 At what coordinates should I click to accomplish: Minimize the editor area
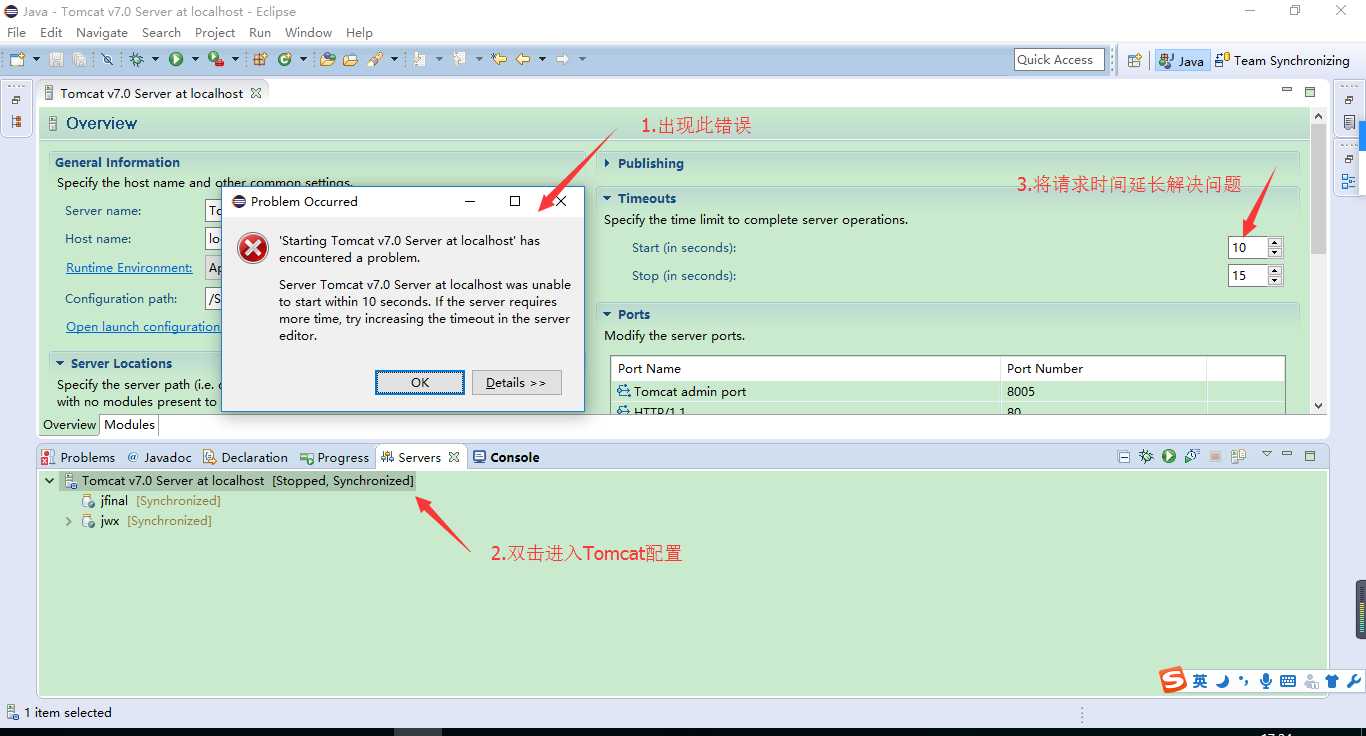[x=1287, y=91]
